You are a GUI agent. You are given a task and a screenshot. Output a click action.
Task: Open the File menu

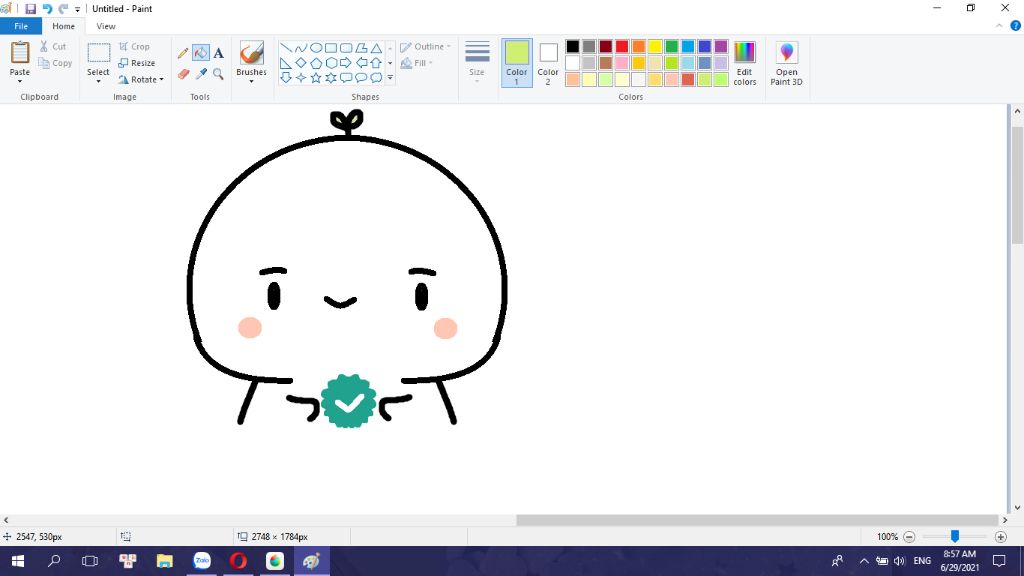pyautogui.click(x=21, y=26)
